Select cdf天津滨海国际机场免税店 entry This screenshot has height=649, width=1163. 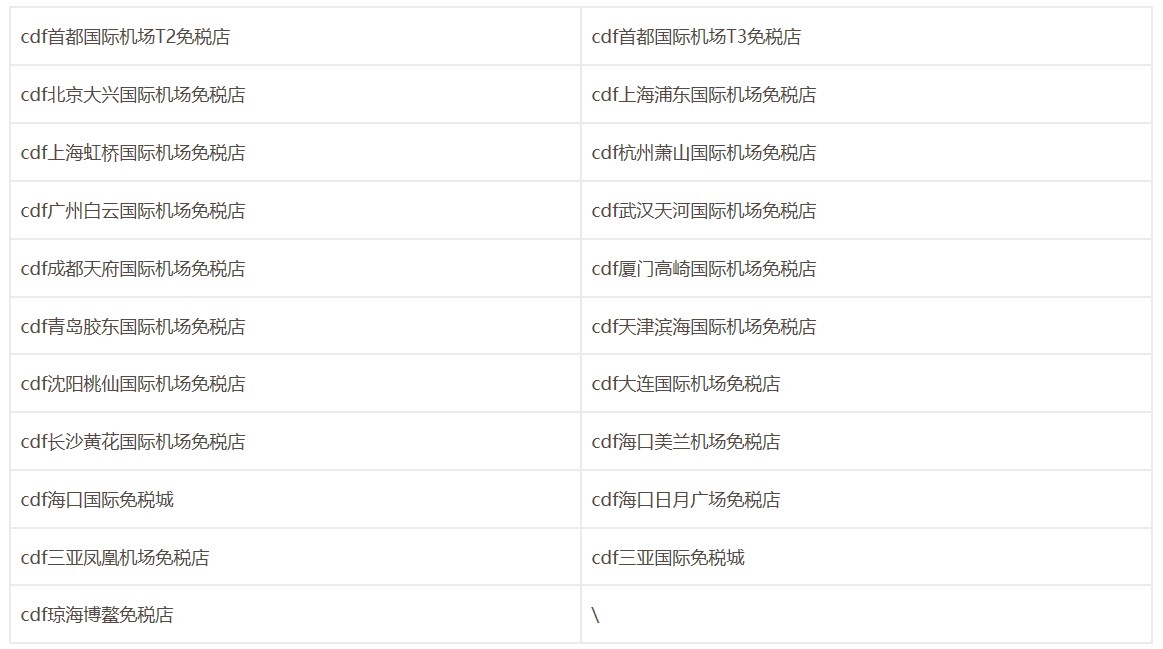click(704, 327)
